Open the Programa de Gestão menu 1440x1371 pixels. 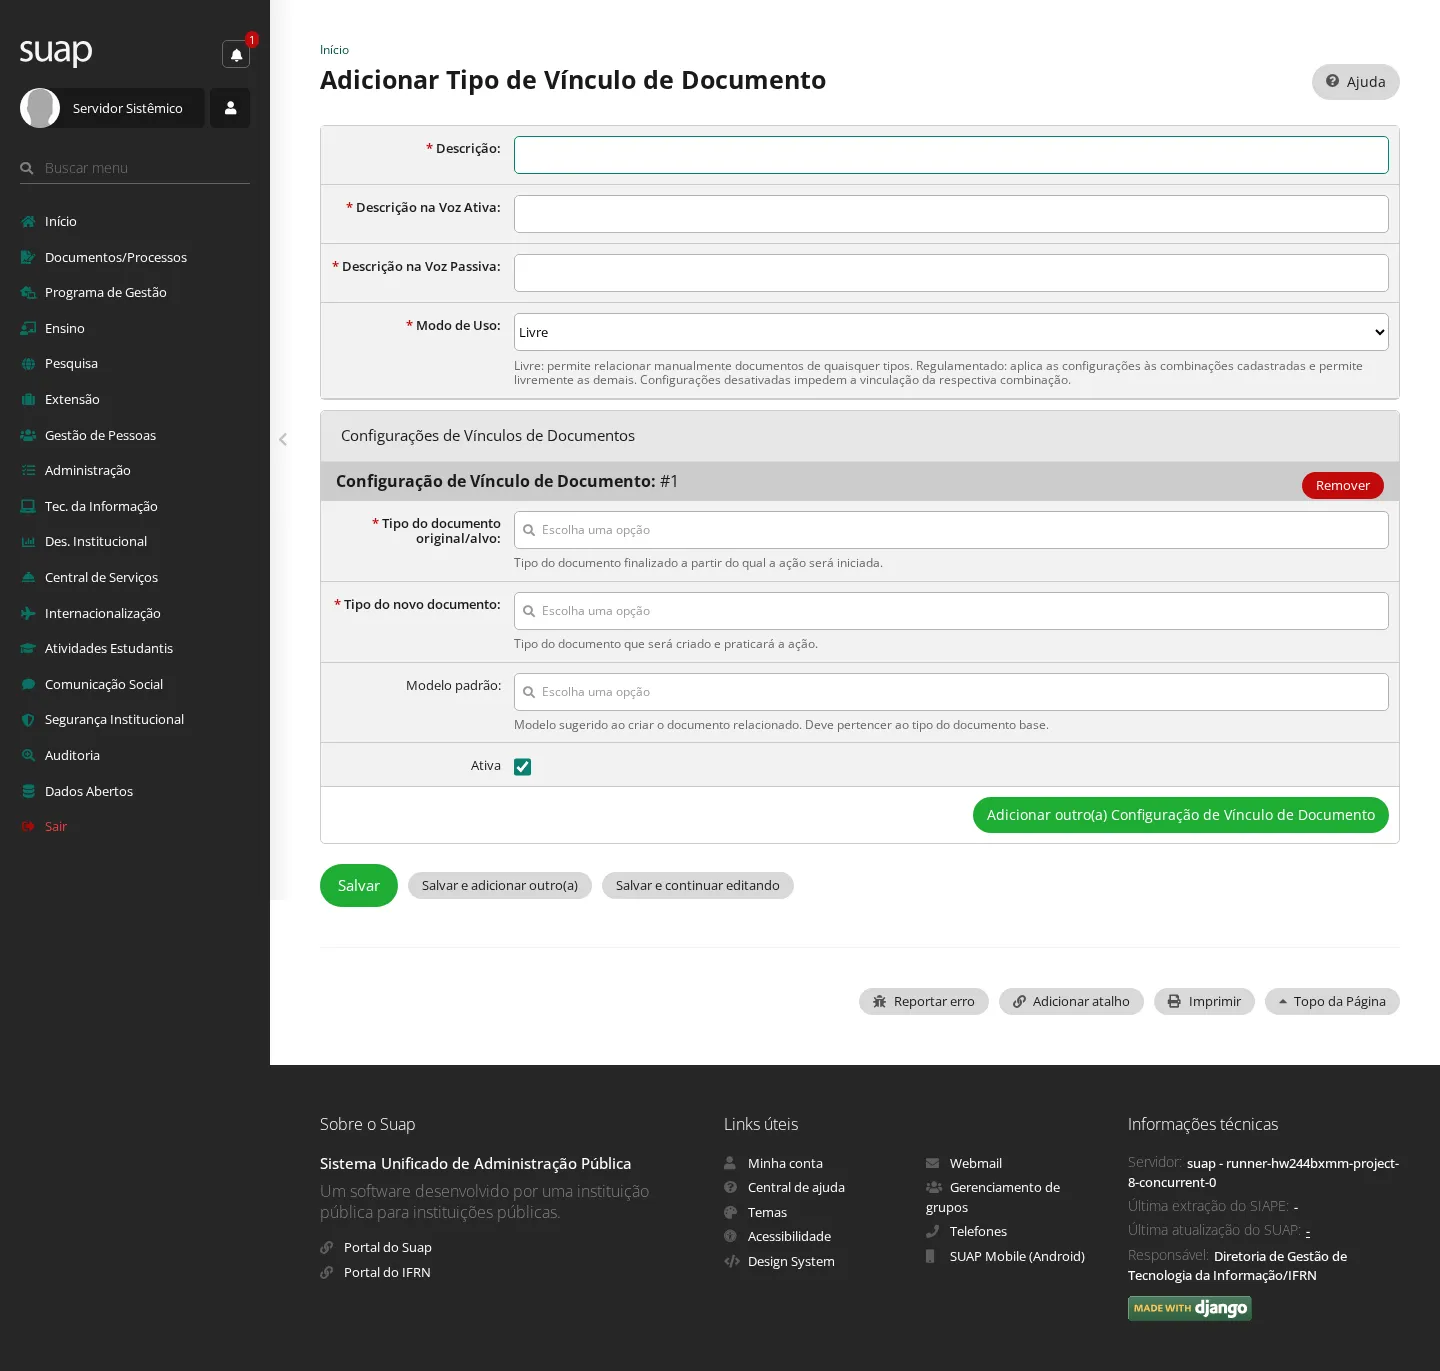coord(135,292)
